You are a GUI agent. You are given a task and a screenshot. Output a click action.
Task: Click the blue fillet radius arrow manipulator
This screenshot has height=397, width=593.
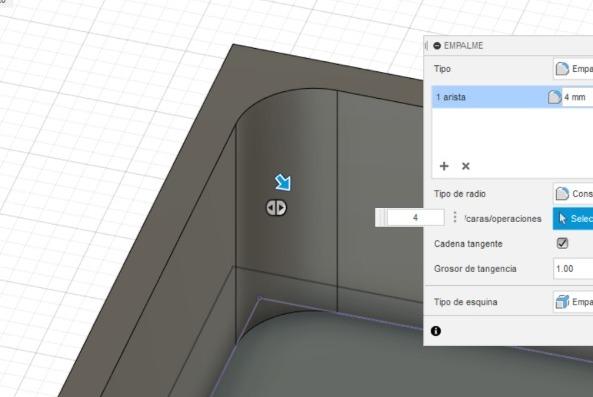click(x=283, y=182)
